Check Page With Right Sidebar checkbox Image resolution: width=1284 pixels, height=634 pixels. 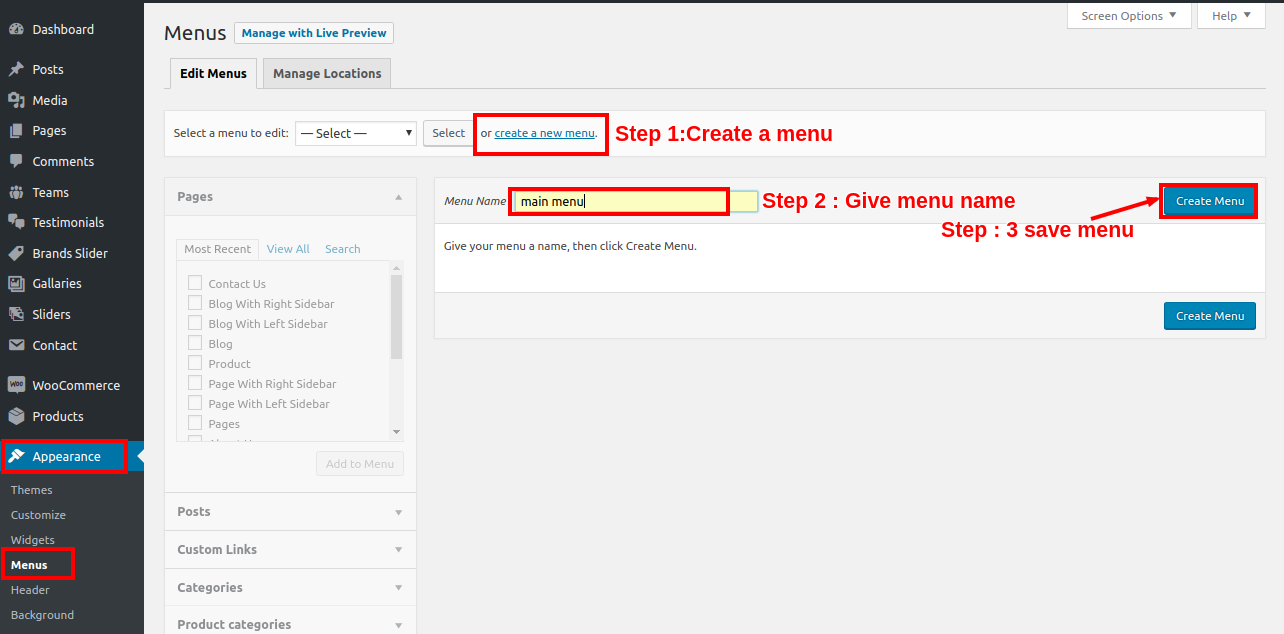[x=195, y=383]
